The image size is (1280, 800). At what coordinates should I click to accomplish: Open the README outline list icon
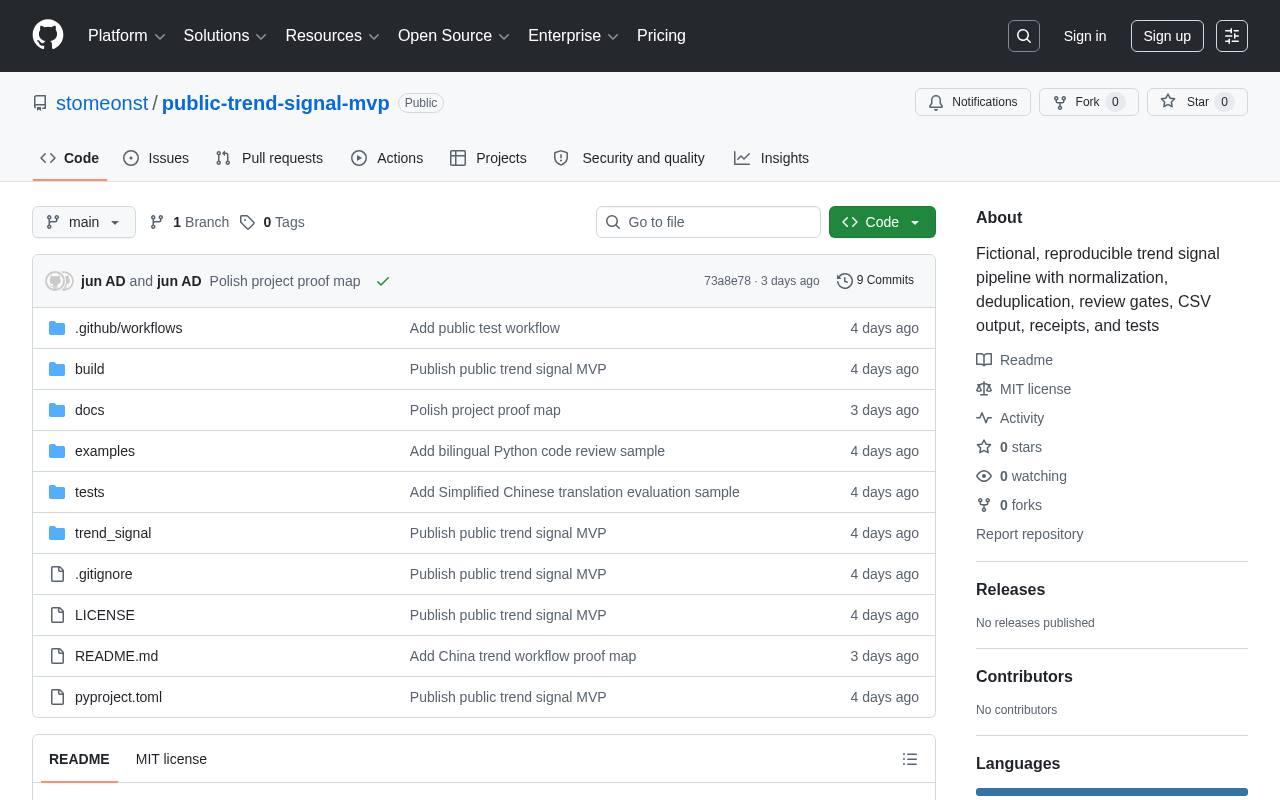(910, 759)
